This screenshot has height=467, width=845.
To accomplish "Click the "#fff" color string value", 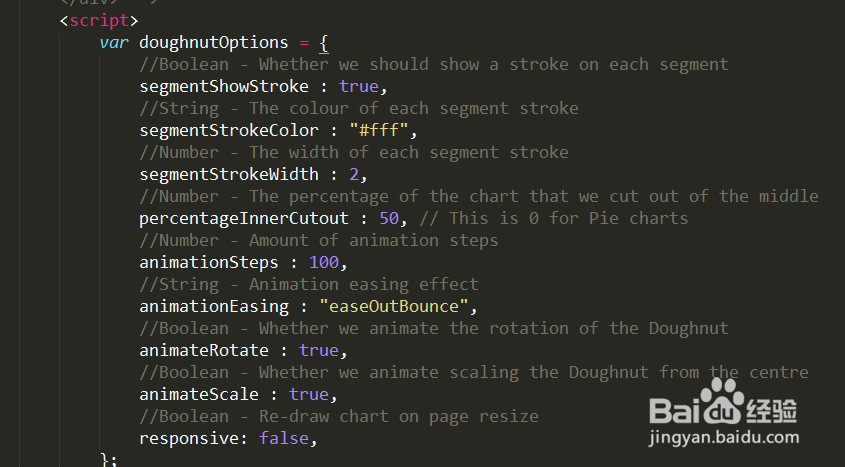I will pos(378,130).
